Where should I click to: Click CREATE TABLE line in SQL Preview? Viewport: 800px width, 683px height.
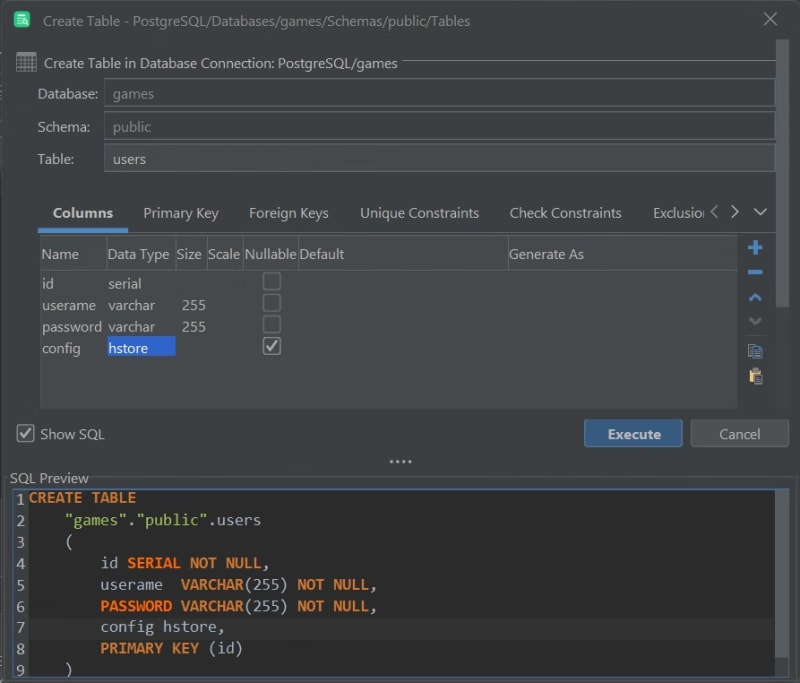[82, 498]
